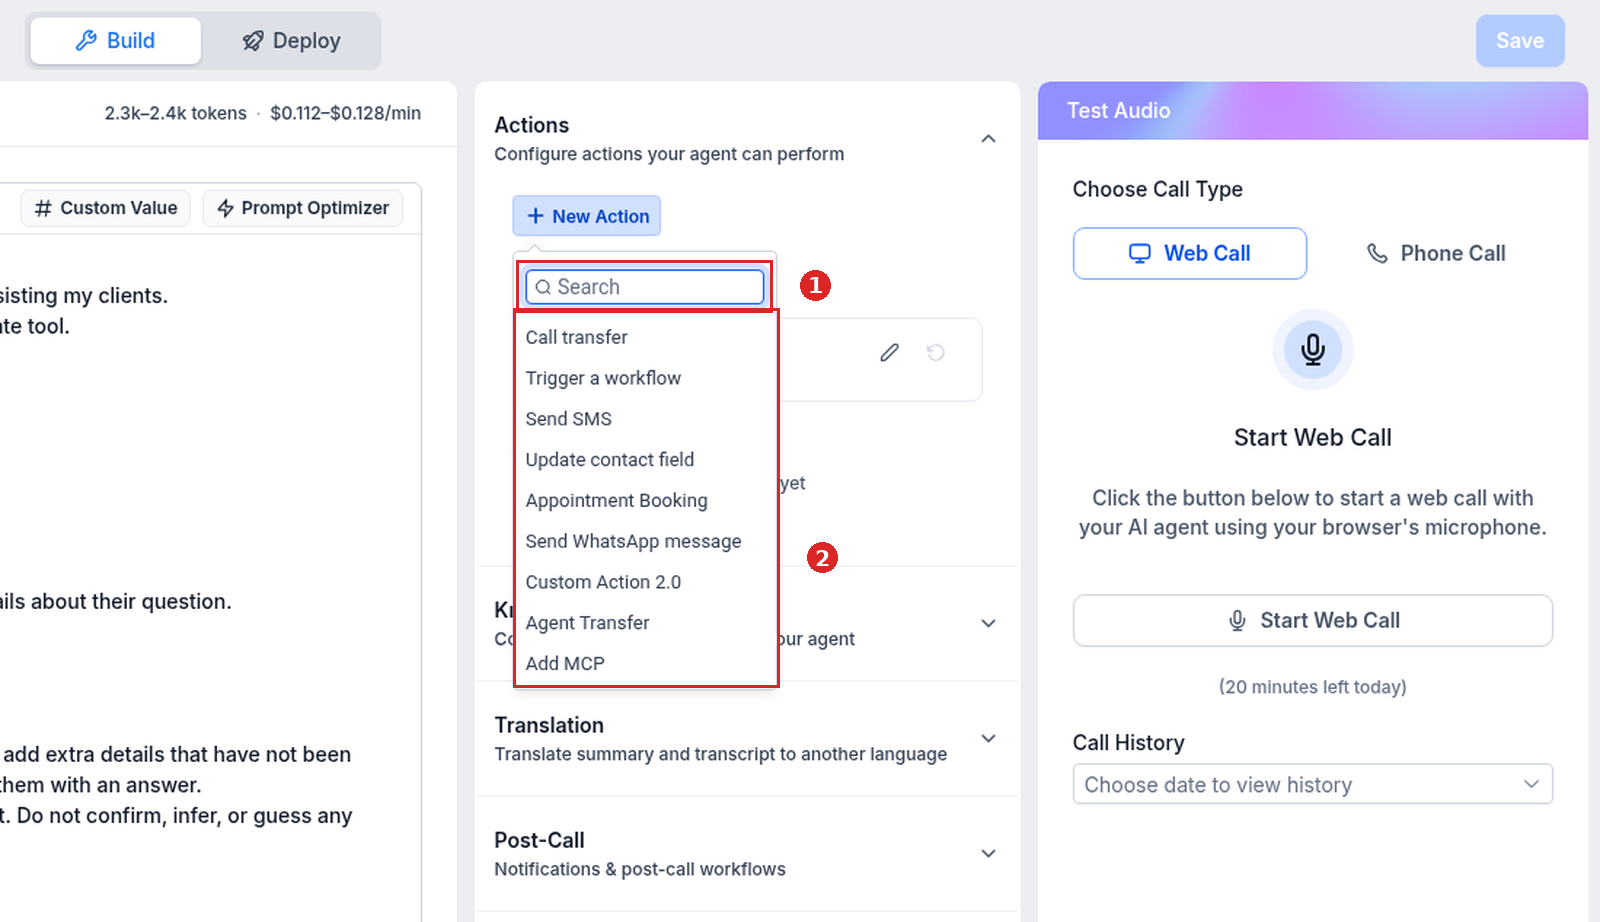This screenshot has height=922, width=1600.
Task: Click the Start Web Call button
Action: coord(1312,621)
